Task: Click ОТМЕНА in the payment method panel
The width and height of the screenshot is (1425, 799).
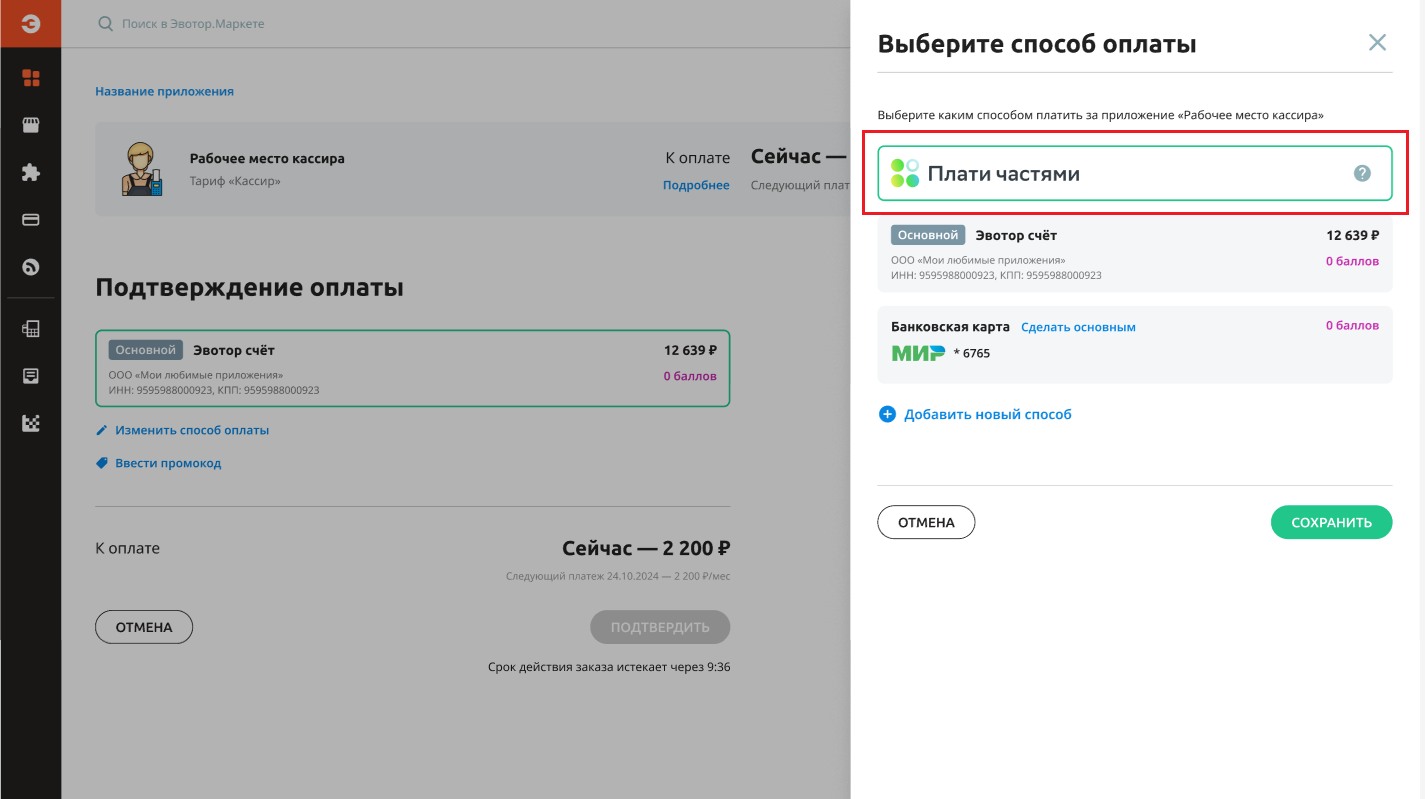Action: tap(926, 522)
